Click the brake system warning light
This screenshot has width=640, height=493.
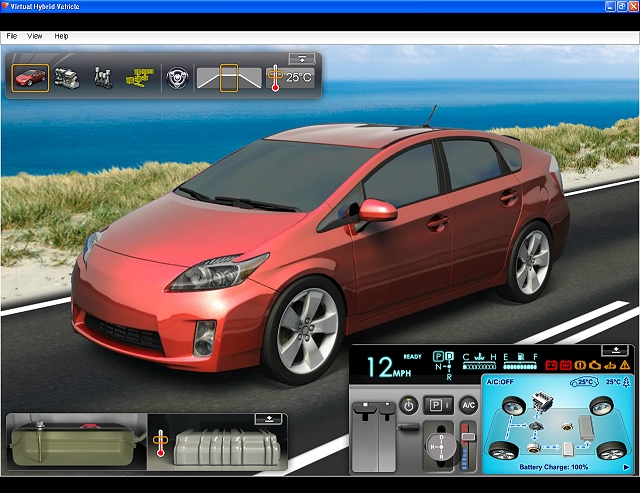[x=580, y=365]
